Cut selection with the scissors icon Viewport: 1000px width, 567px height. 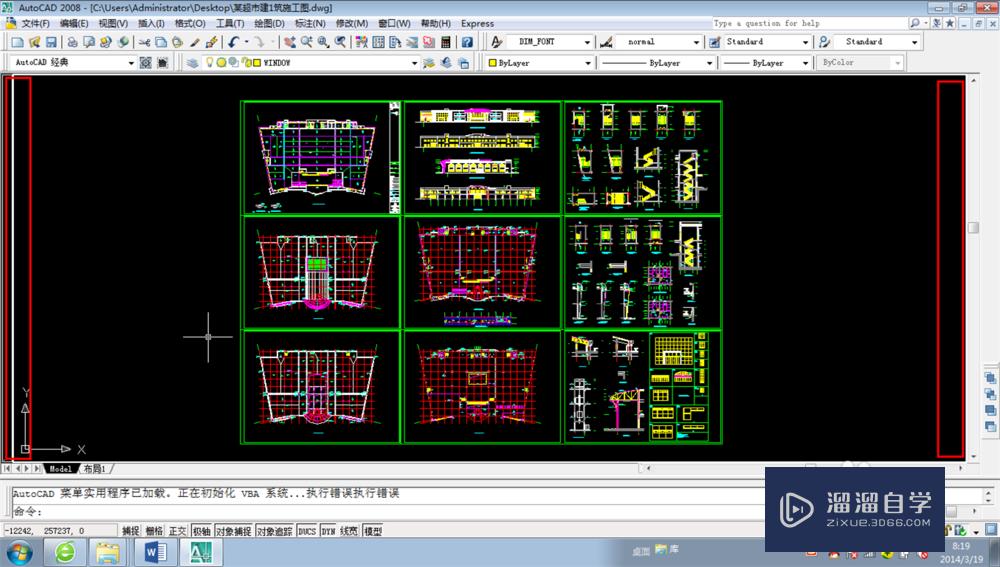point(145,42)
